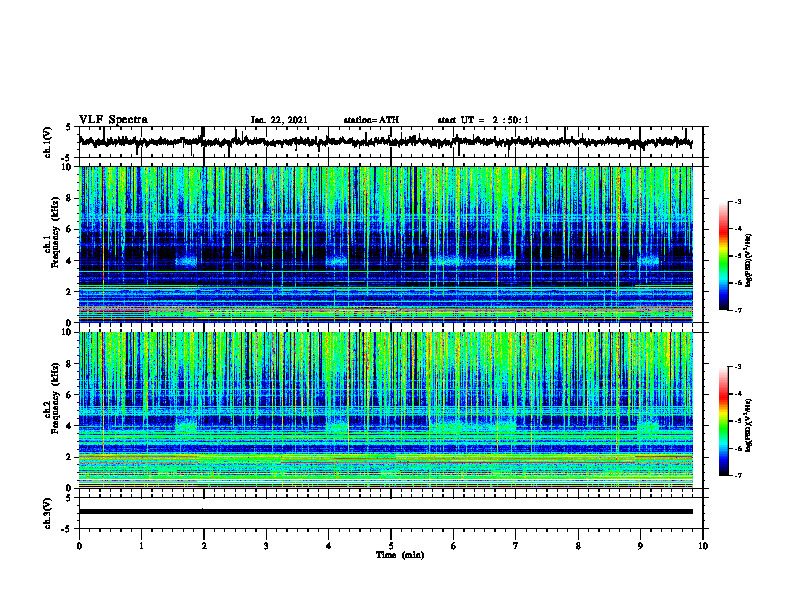Click the ch.1 waveform trace panel
792x612 pixels.
coord(391,142)
